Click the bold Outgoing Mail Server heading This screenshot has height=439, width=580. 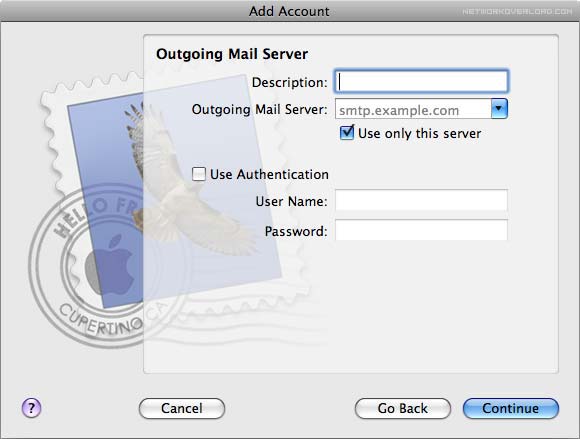[x=232, y=54]
